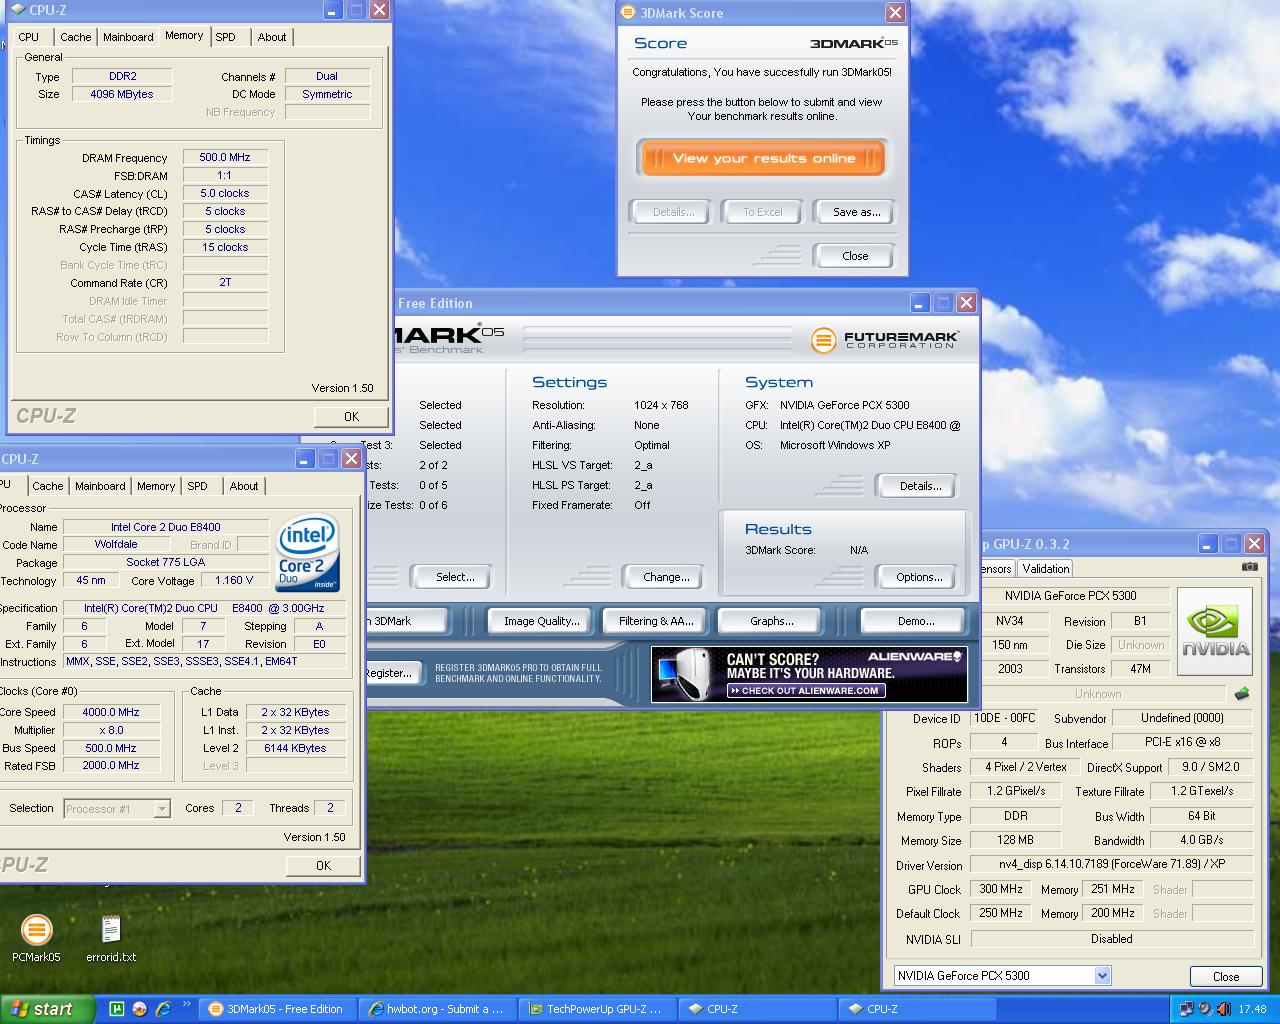Image resolution: width=1280 pixels, height=1024 pixels.
Task: Click Filtering & AA... button
Action: tap(656, 621)
